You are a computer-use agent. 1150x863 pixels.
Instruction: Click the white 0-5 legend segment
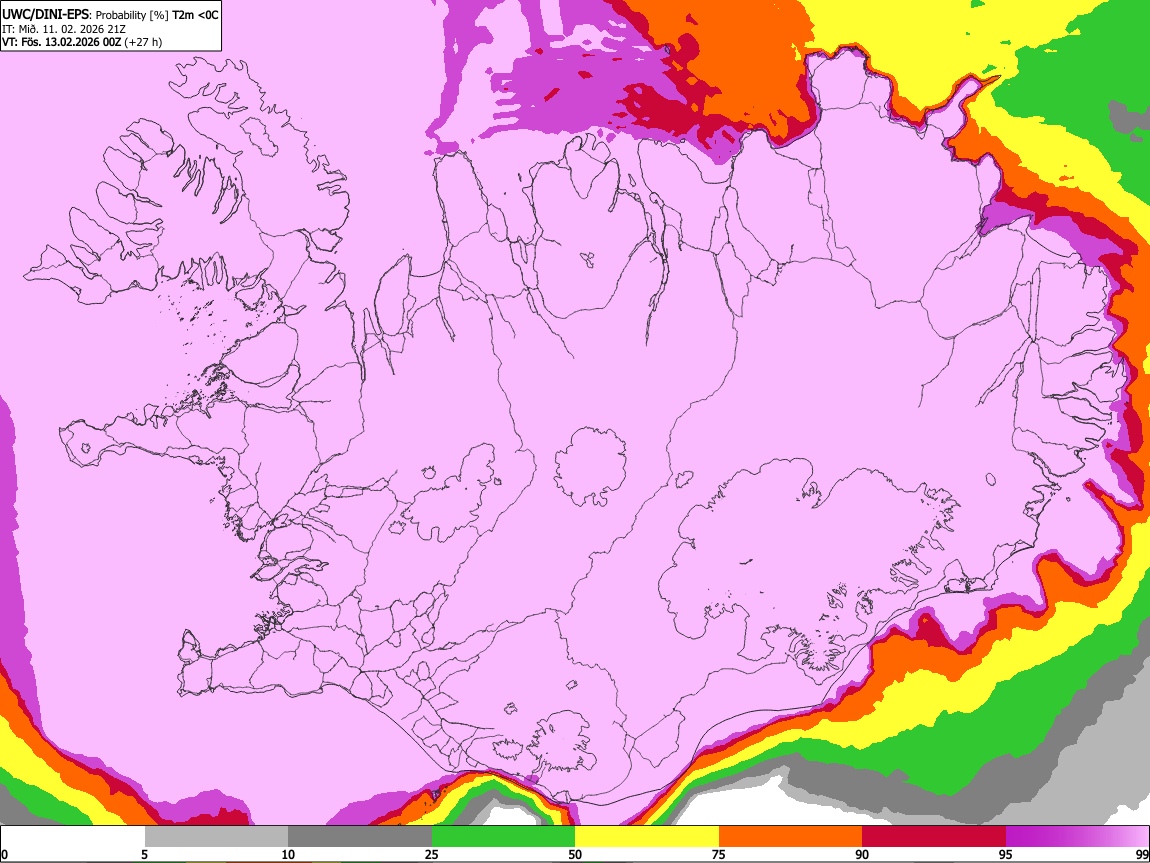pyautogui.click(x=73, y=837)
